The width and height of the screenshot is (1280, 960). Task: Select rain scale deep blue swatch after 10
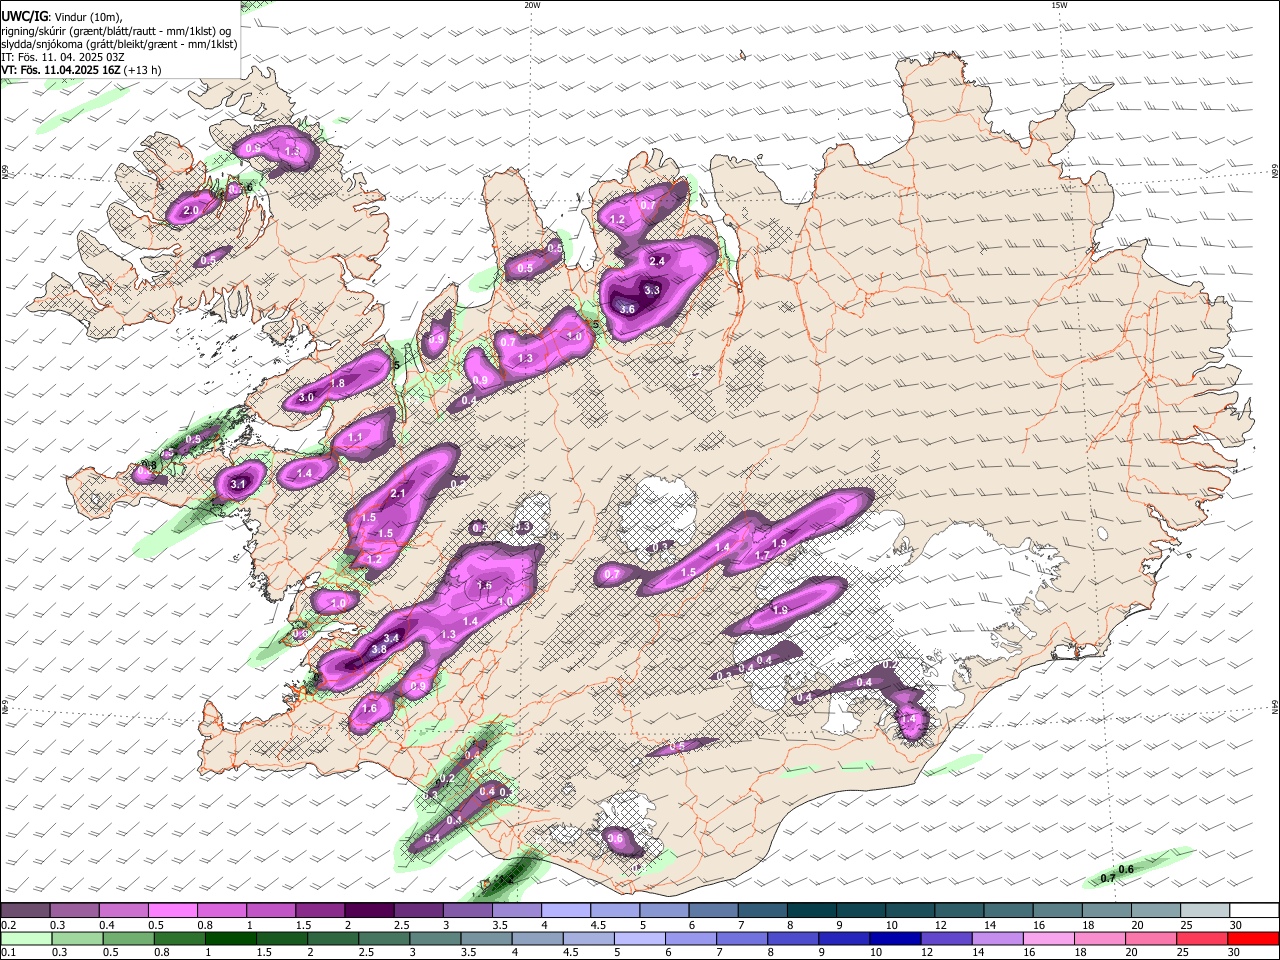click(x=894, y=939)
